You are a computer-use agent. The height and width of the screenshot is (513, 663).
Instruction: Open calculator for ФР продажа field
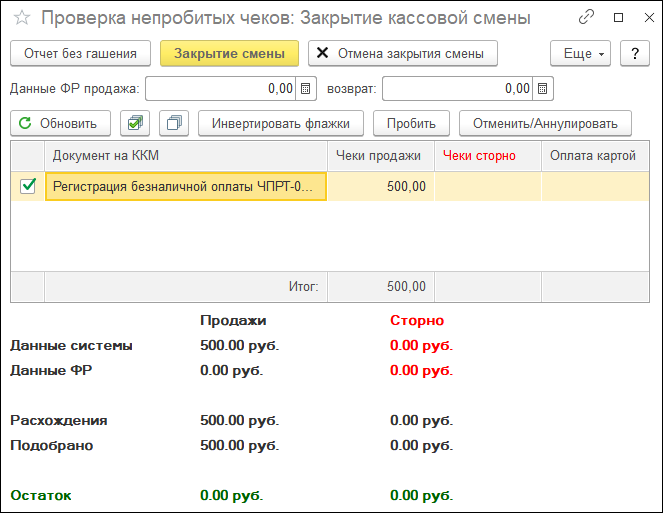305,88
